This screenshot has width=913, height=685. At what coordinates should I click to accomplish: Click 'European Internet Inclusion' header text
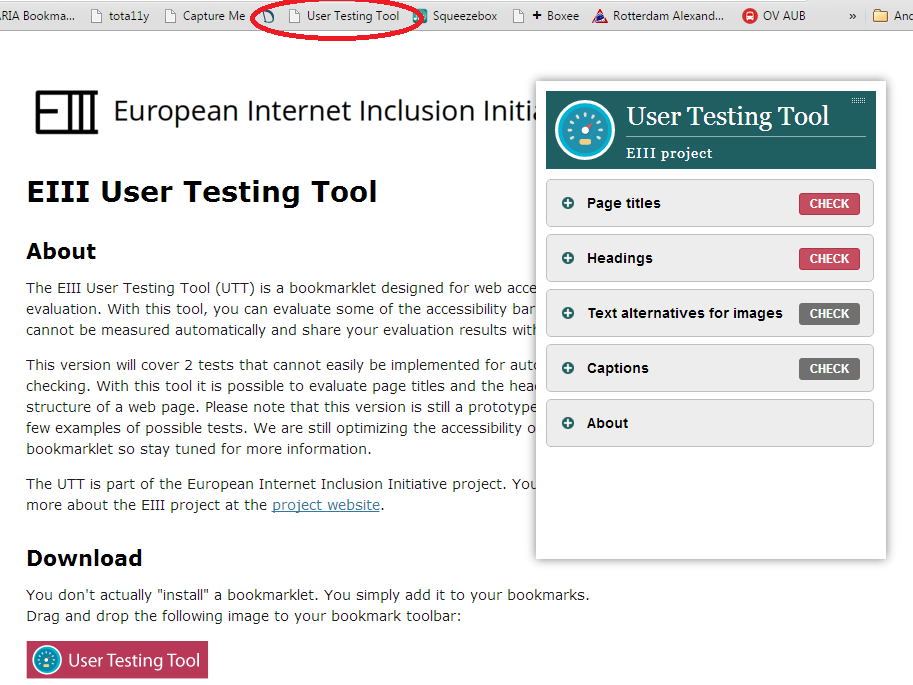click(x=325, y=111)
